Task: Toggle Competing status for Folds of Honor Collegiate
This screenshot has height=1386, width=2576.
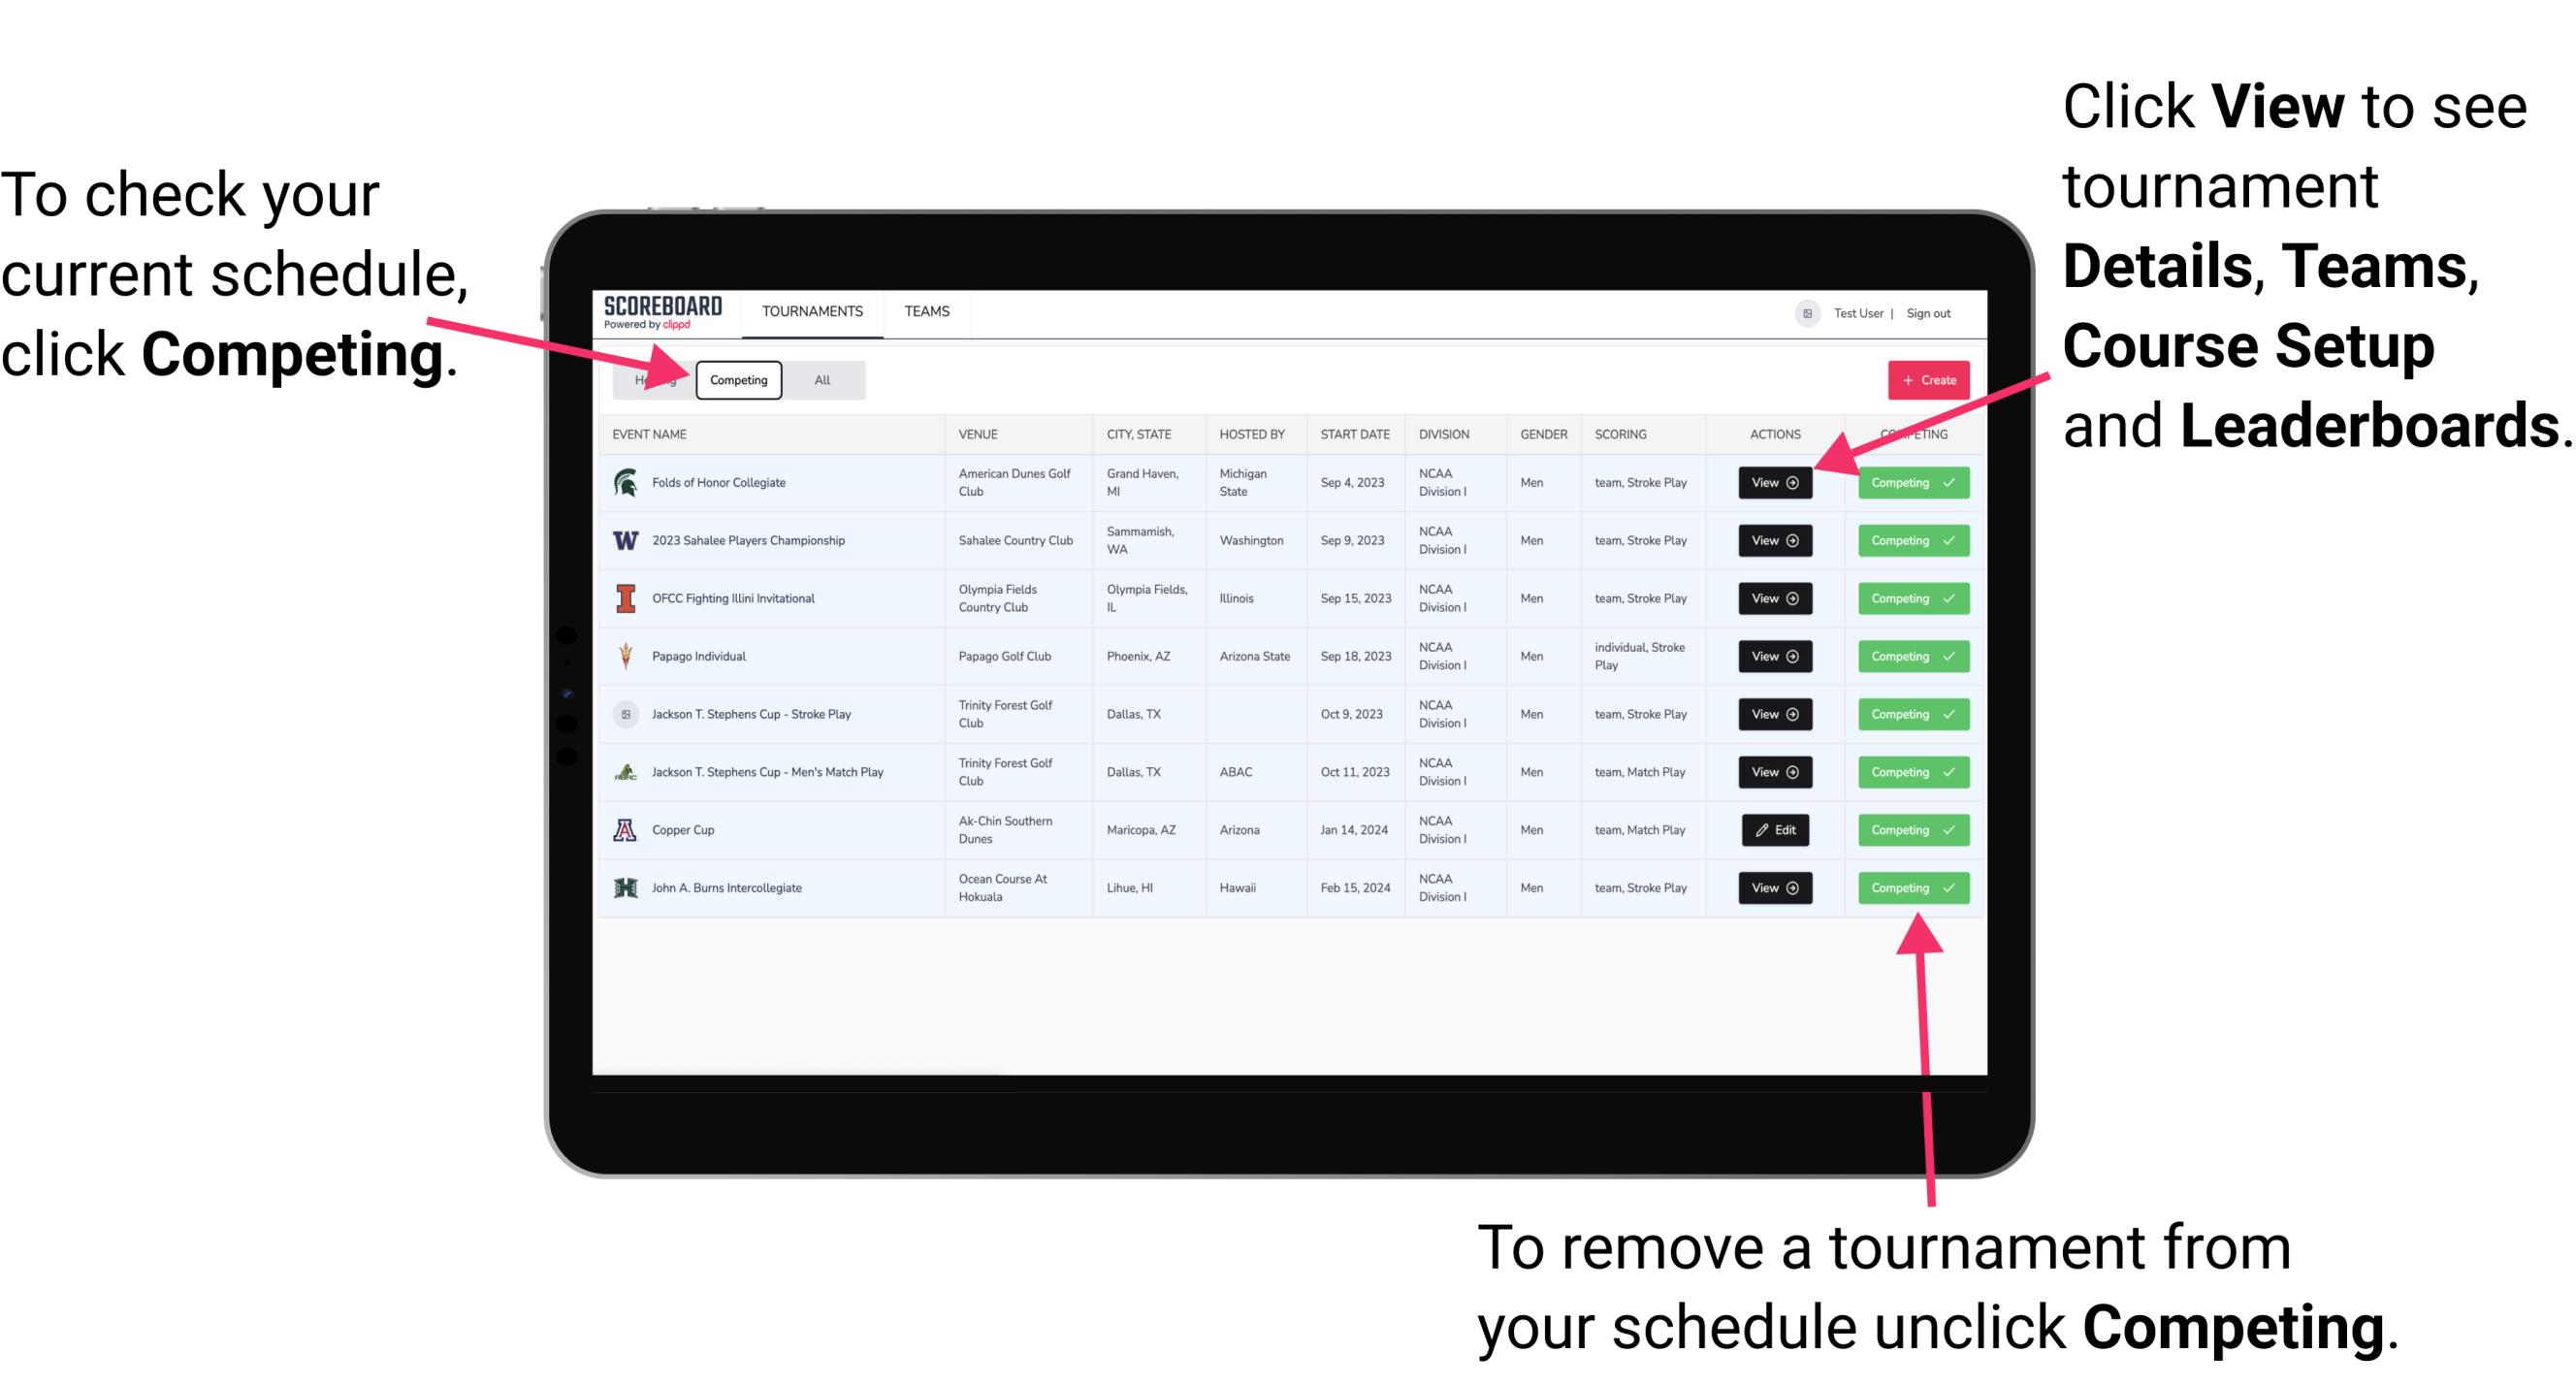Action: [1907, 483]
